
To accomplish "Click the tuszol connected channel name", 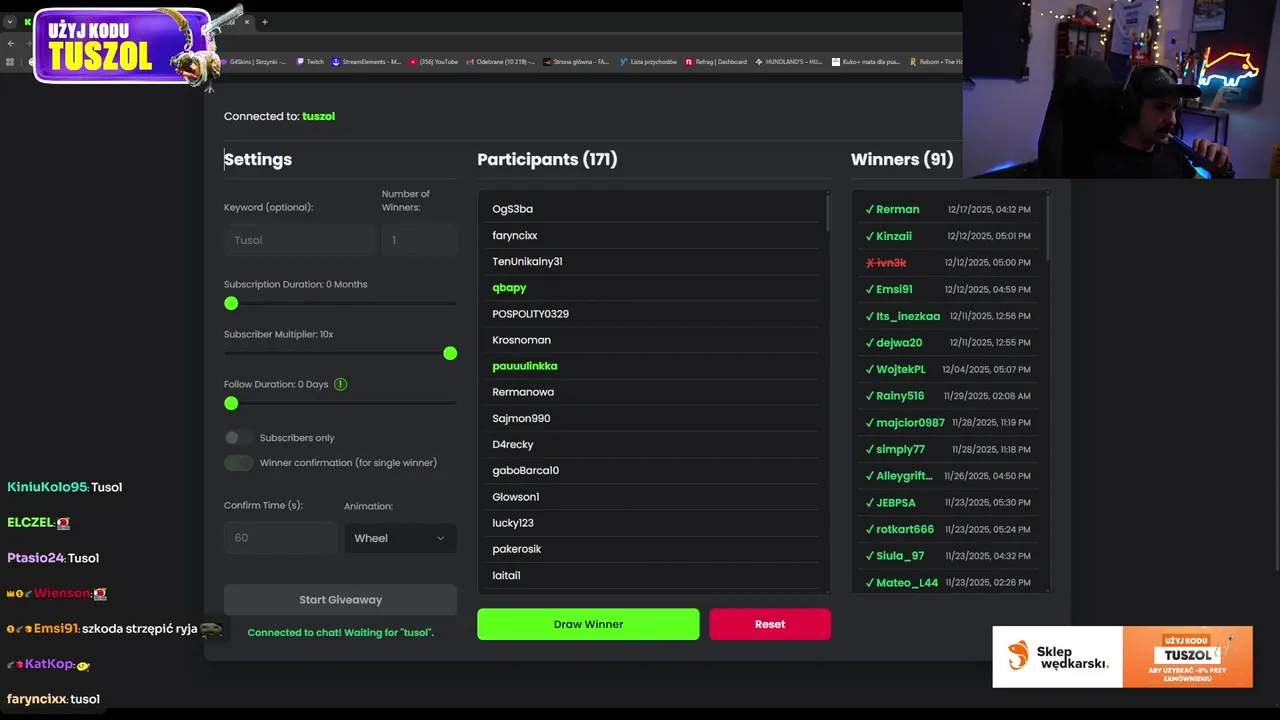I will click(318, 116).
